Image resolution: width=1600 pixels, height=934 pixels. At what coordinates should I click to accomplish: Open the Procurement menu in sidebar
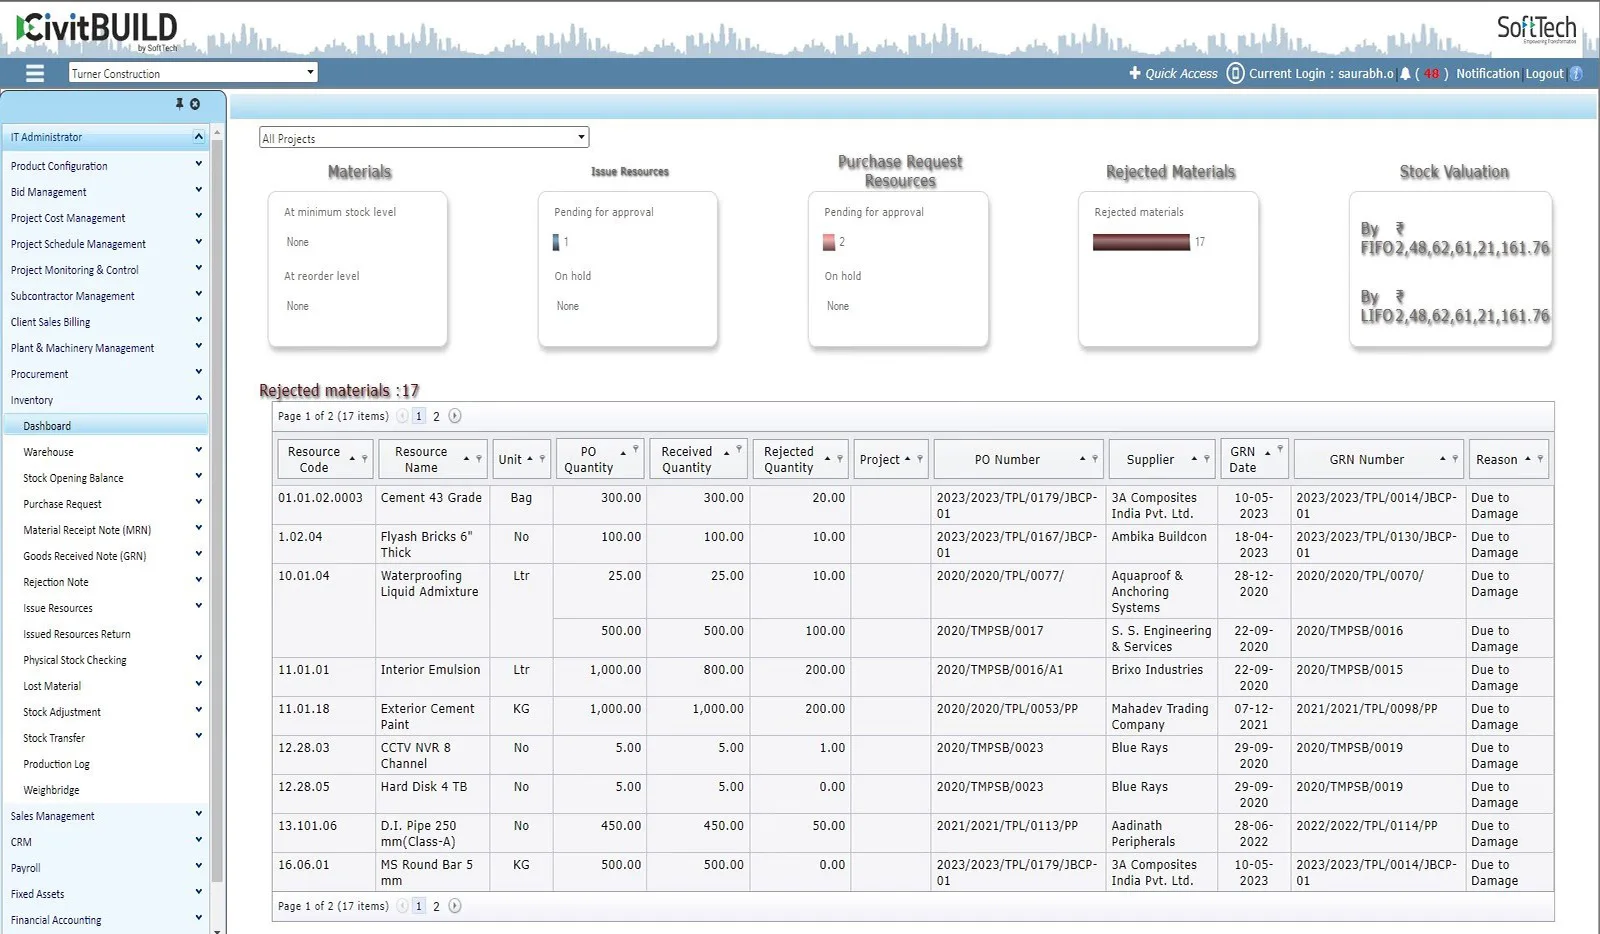(x=40, y=374)
